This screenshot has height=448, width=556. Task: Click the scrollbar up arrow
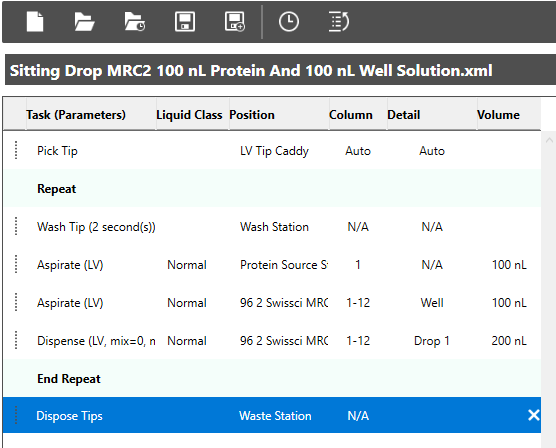coord(549,140)
